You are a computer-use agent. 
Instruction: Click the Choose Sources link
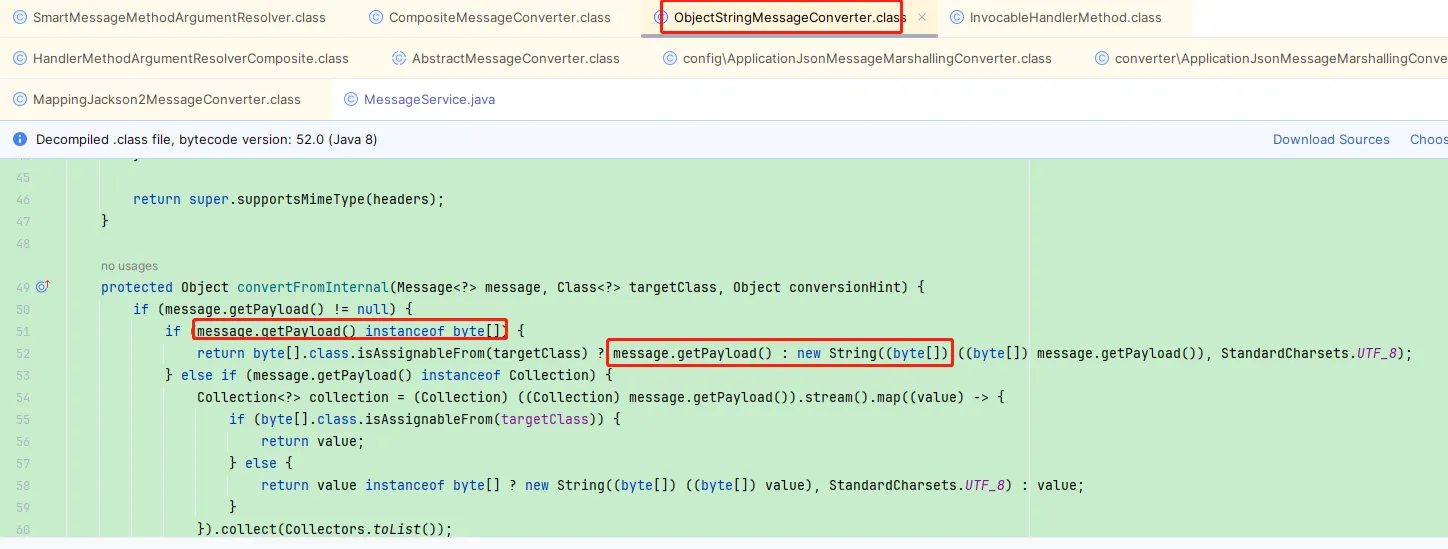(1428, 140)
